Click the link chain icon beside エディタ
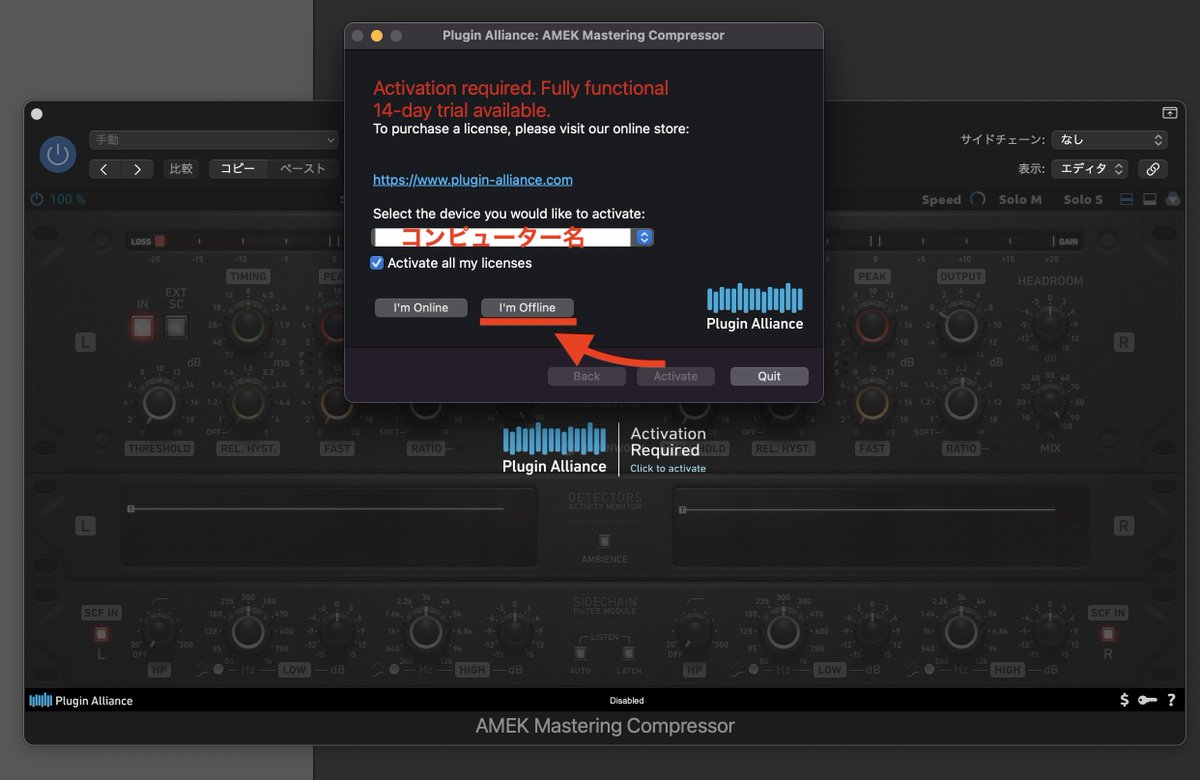 click(x=1153, y=169)
